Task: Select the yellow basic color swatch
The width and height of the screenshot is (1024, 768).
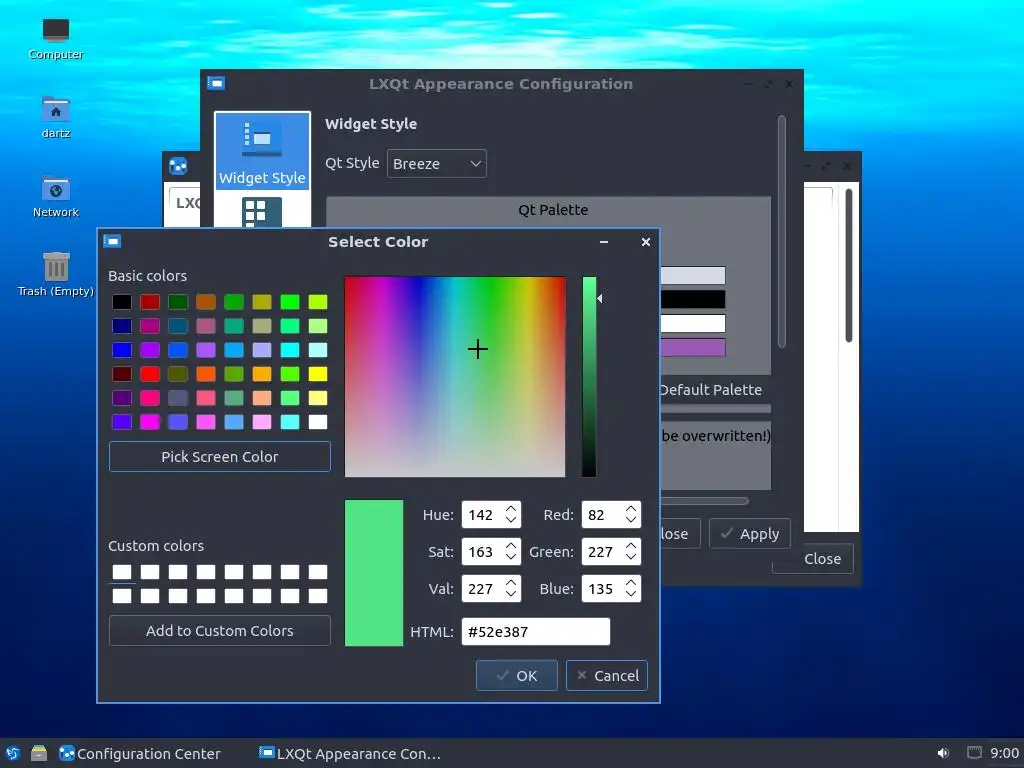Action: pyautogui.click(x=318, y=374)
